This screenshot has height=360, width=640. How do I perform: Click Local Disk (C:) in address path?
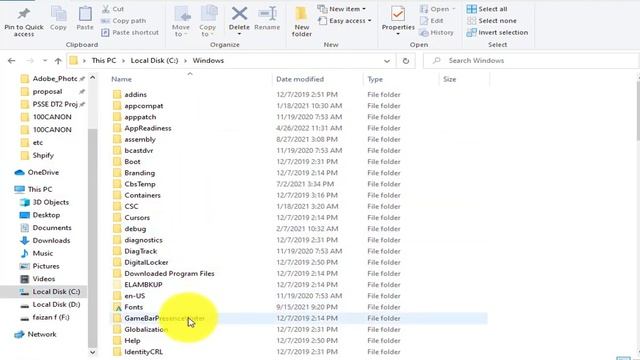(x=154, y=60)
